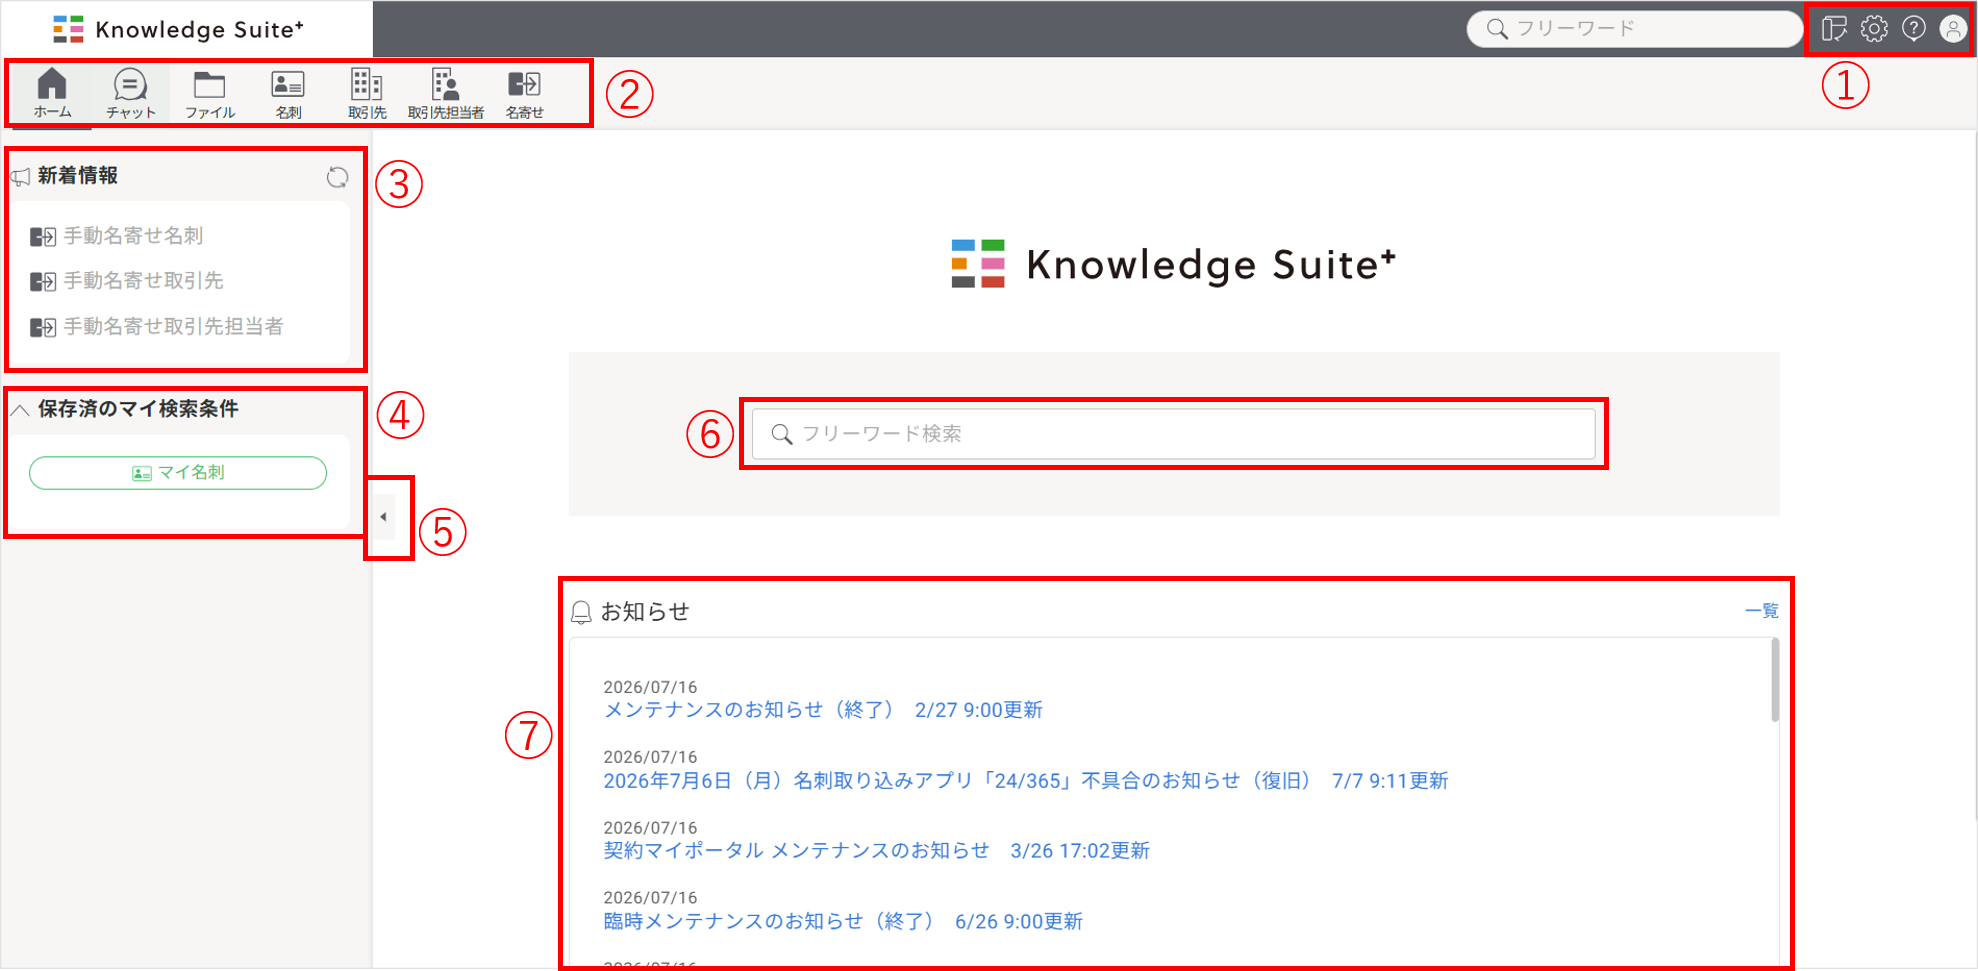1978x971 pixels.
Task: Open settings gear icon
Action: coord(1874,29)
